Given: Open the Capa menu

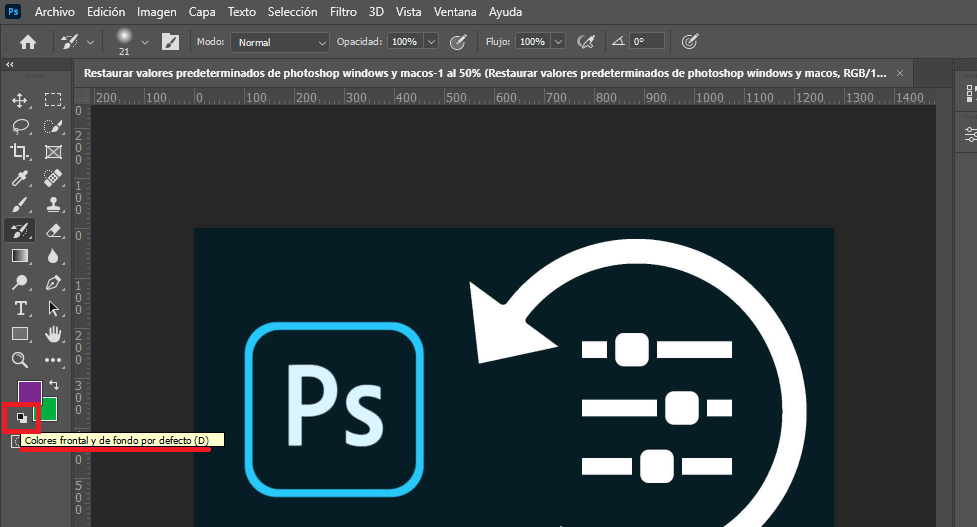Looking at the screenshot, I should (202, 12).
